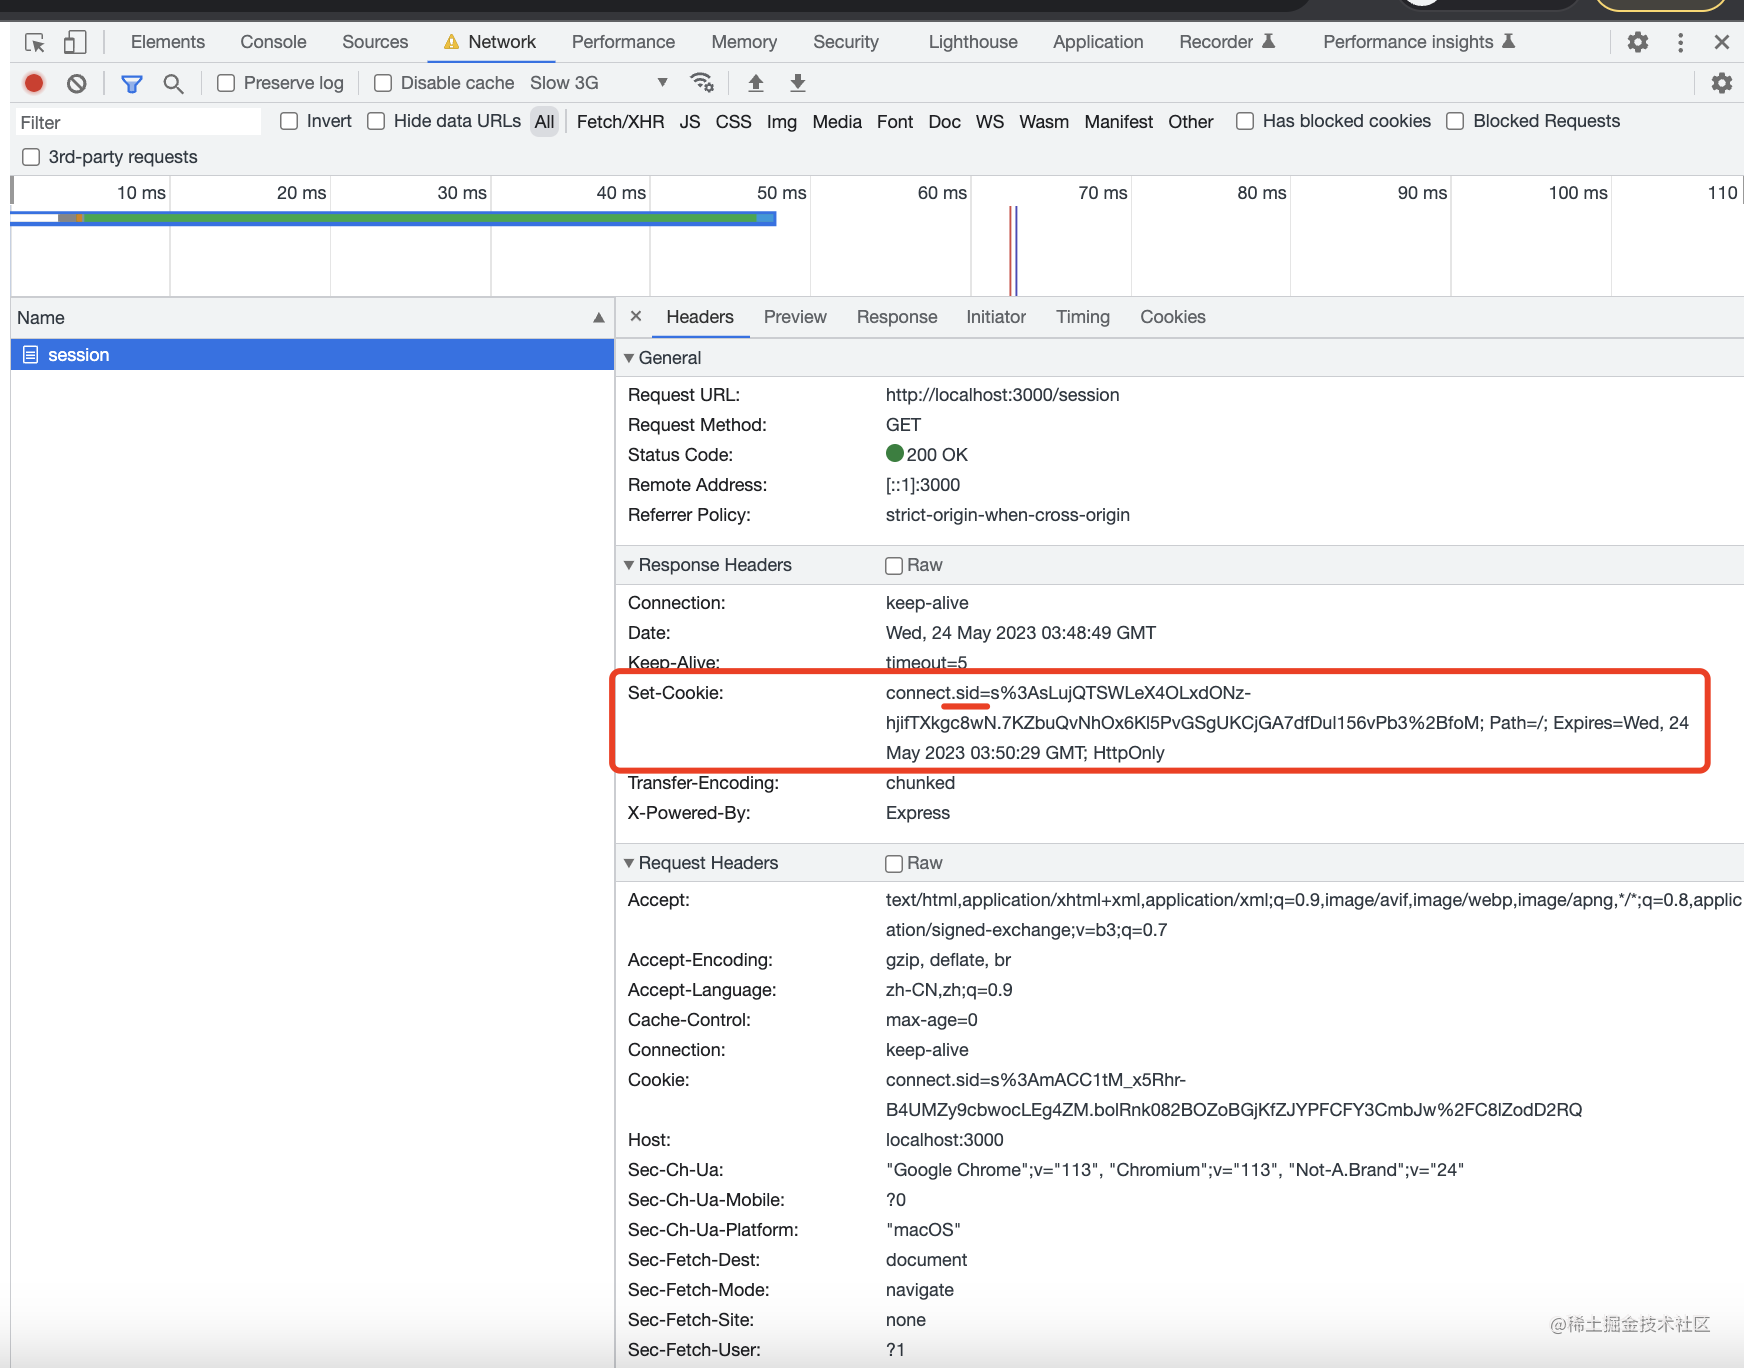The image size is (1744, 1368).
Task: Open the Timing tab for the request
Action: [x=1082, y=317]
